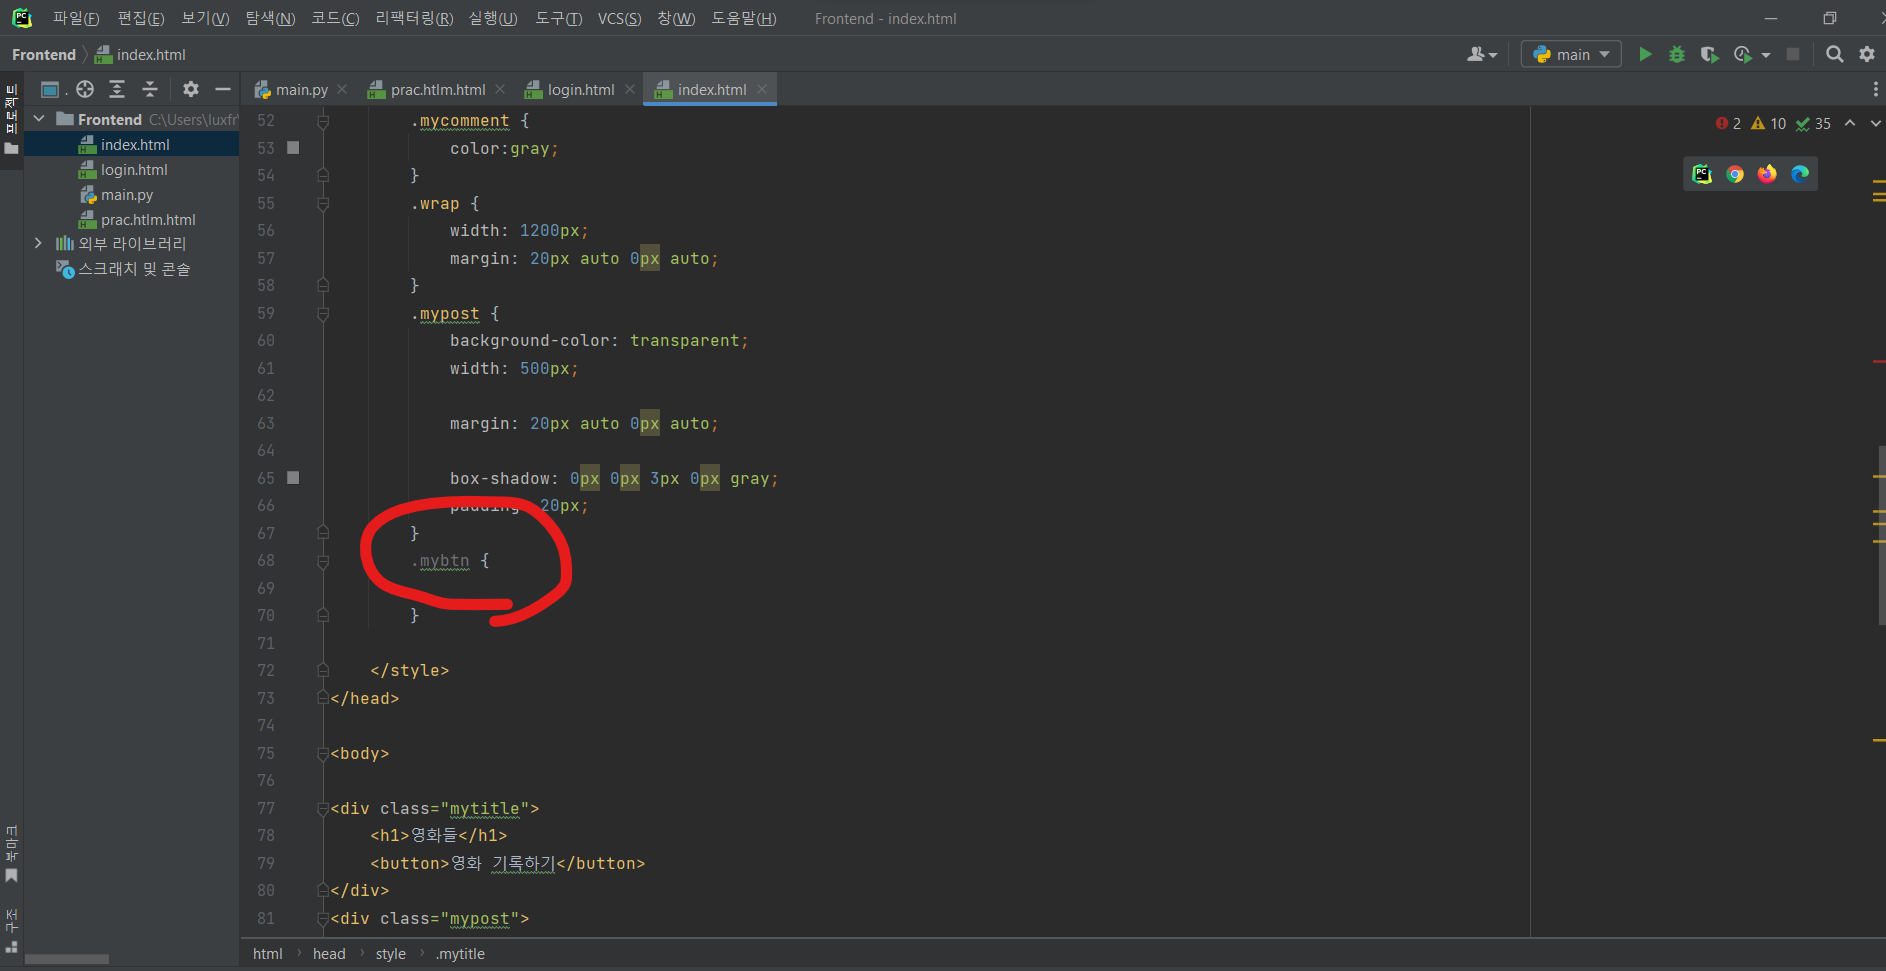Screen dimensions: 1886x971
Task: Collapse the Frontend project folder
Action: pos(39,119)
